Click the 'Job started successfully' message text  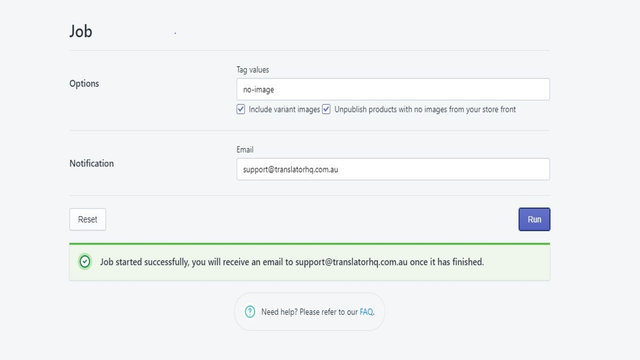[292, 262]
